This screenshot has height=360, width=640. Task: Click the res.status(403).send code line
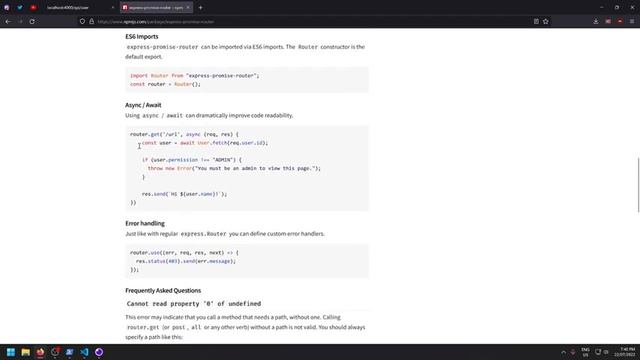(x=186, y=261)
